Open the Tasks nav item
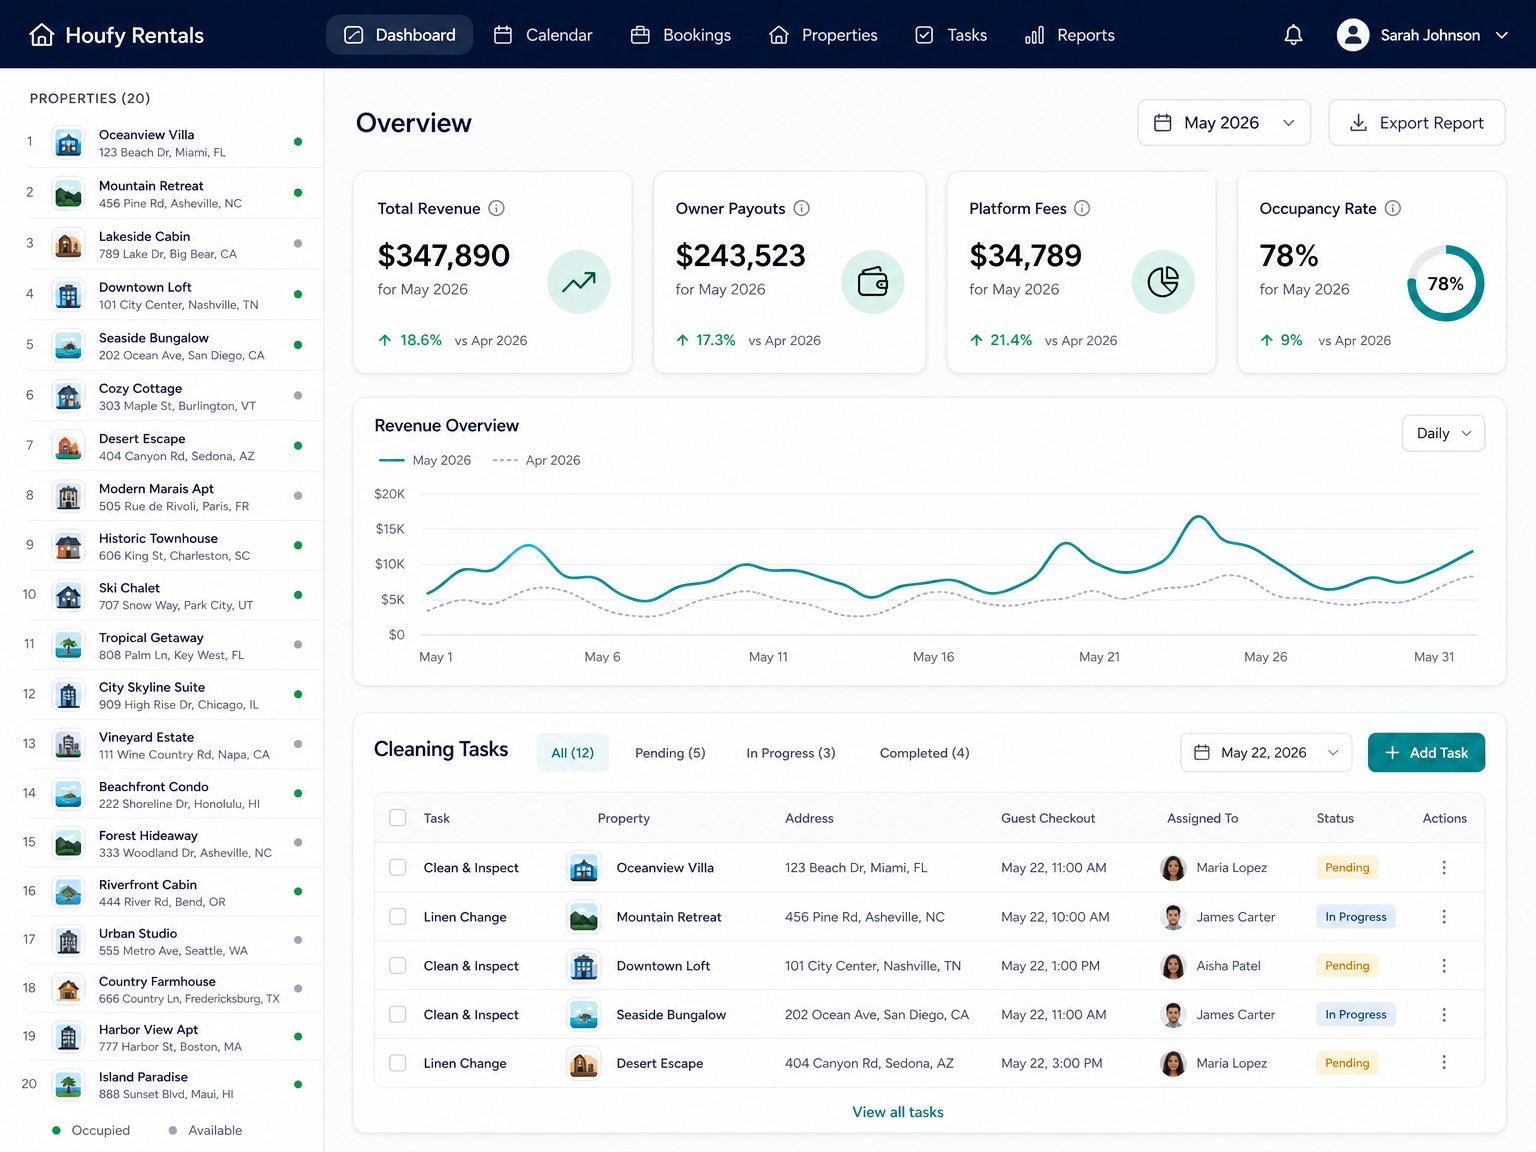The width and height of the screenshot is (1536, 1152). tap(951, 35)
